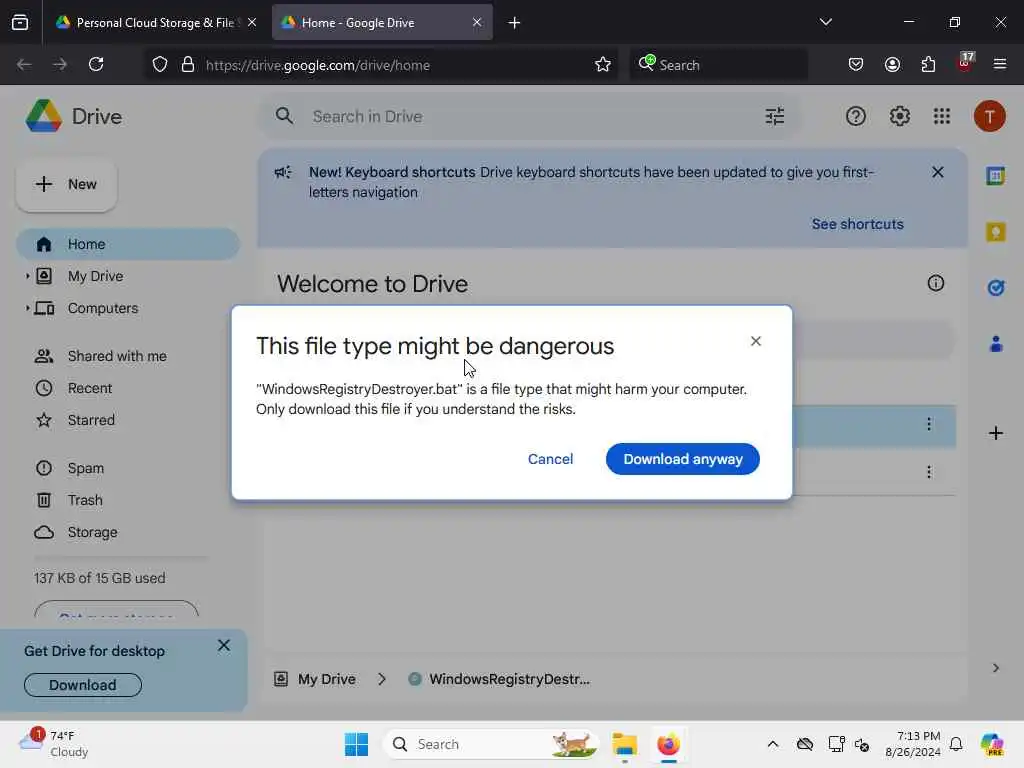Open more actions for highlighted file row

point(929,424)
